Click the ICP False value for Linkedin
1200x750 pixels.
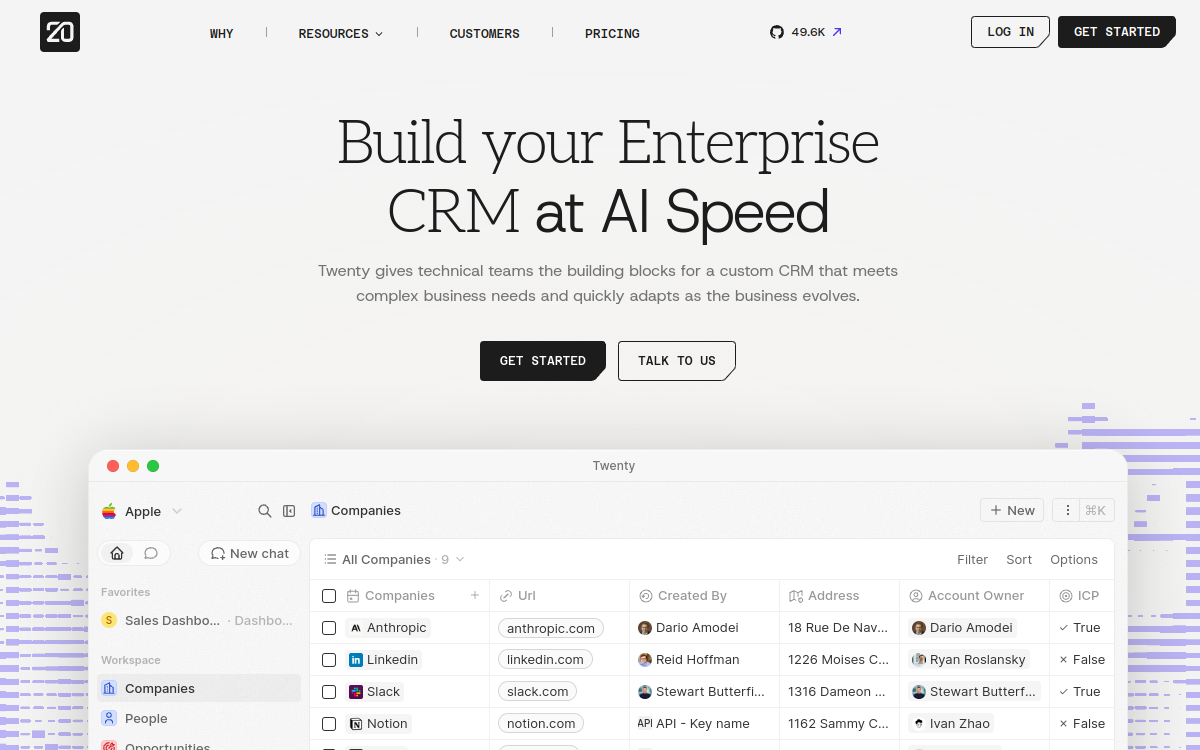pyautogui.click(x=1082, y=660)
